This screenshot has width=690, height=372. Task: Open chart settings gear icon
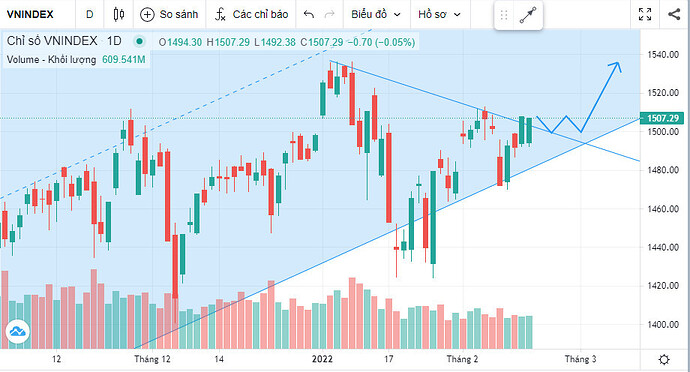(664, 360)
